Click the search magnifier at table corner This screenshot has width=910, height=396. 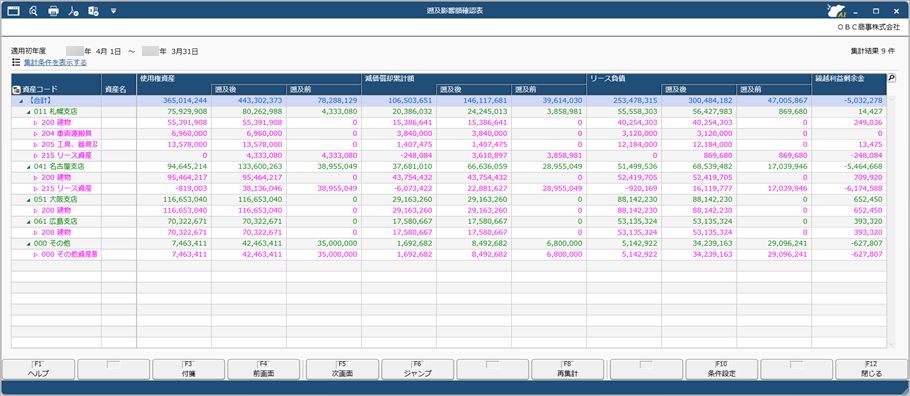pyautogui.click(x=891, y=78)
